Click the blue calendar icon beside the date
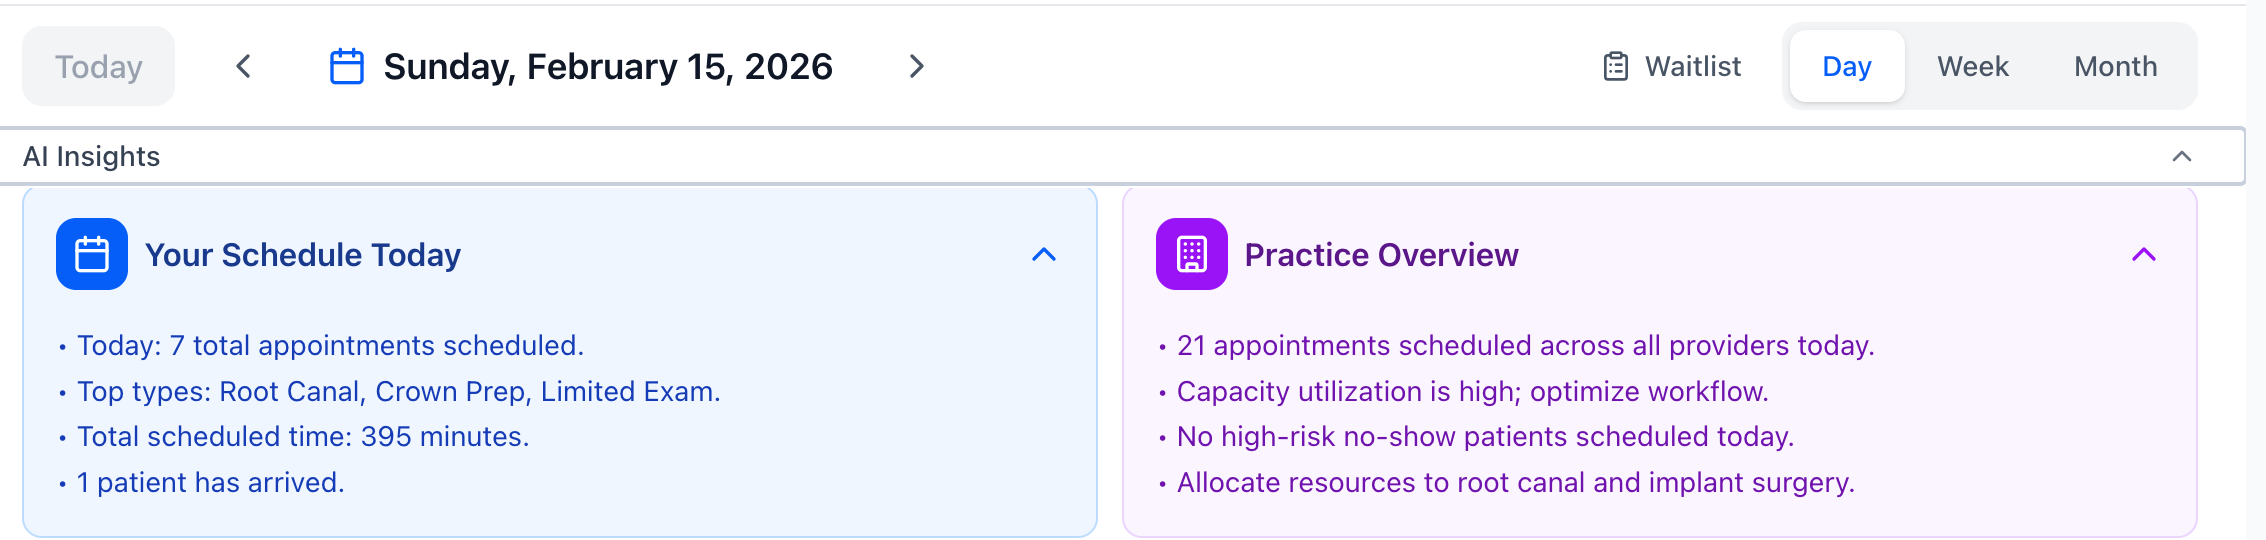The height and width of the screenshot is (540, 2266). (346, 67)
